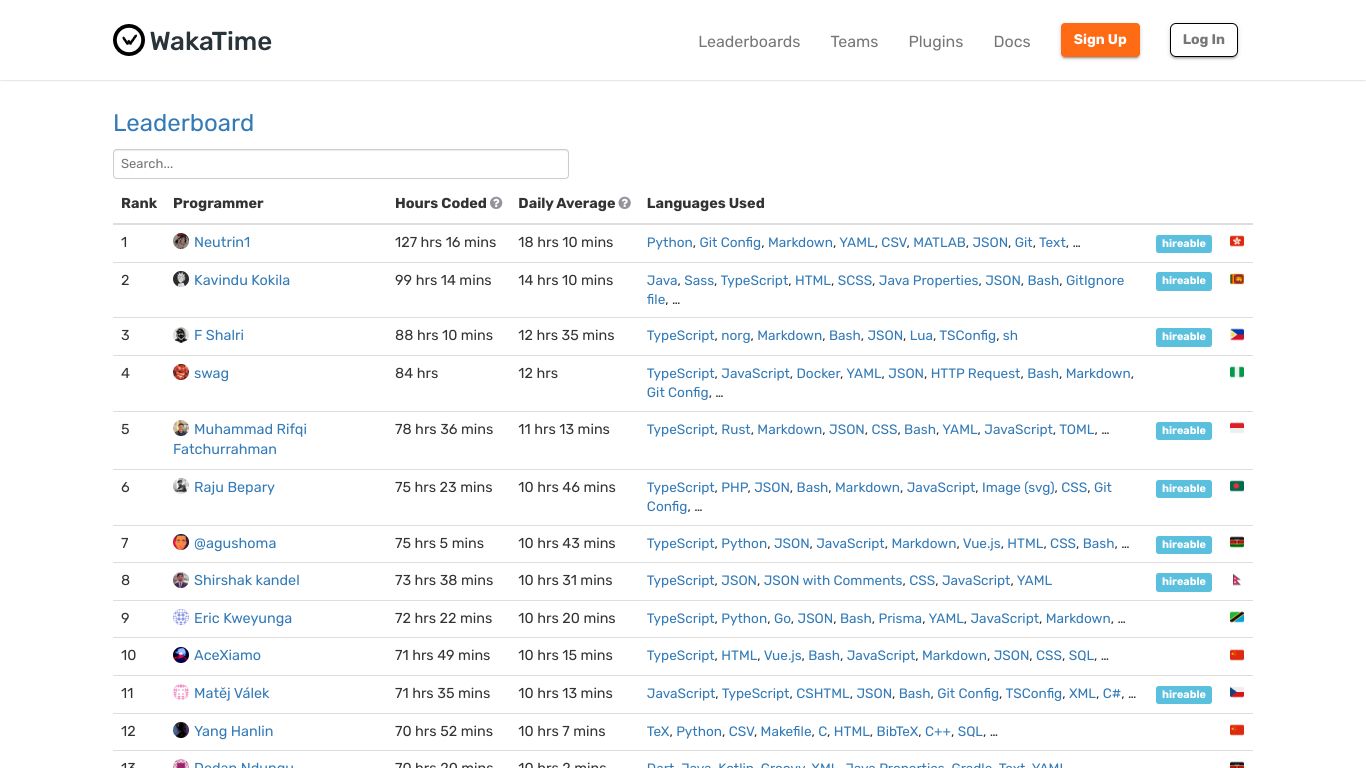Click the country flag in Raju Bepary's row

click(x=1237, y=486)
